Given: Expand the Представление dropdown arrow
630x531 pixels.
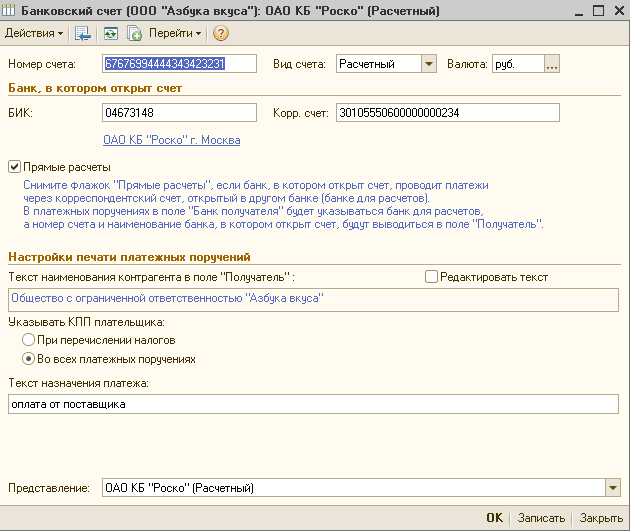Looking at the screenshot, I should pos(612,488).
